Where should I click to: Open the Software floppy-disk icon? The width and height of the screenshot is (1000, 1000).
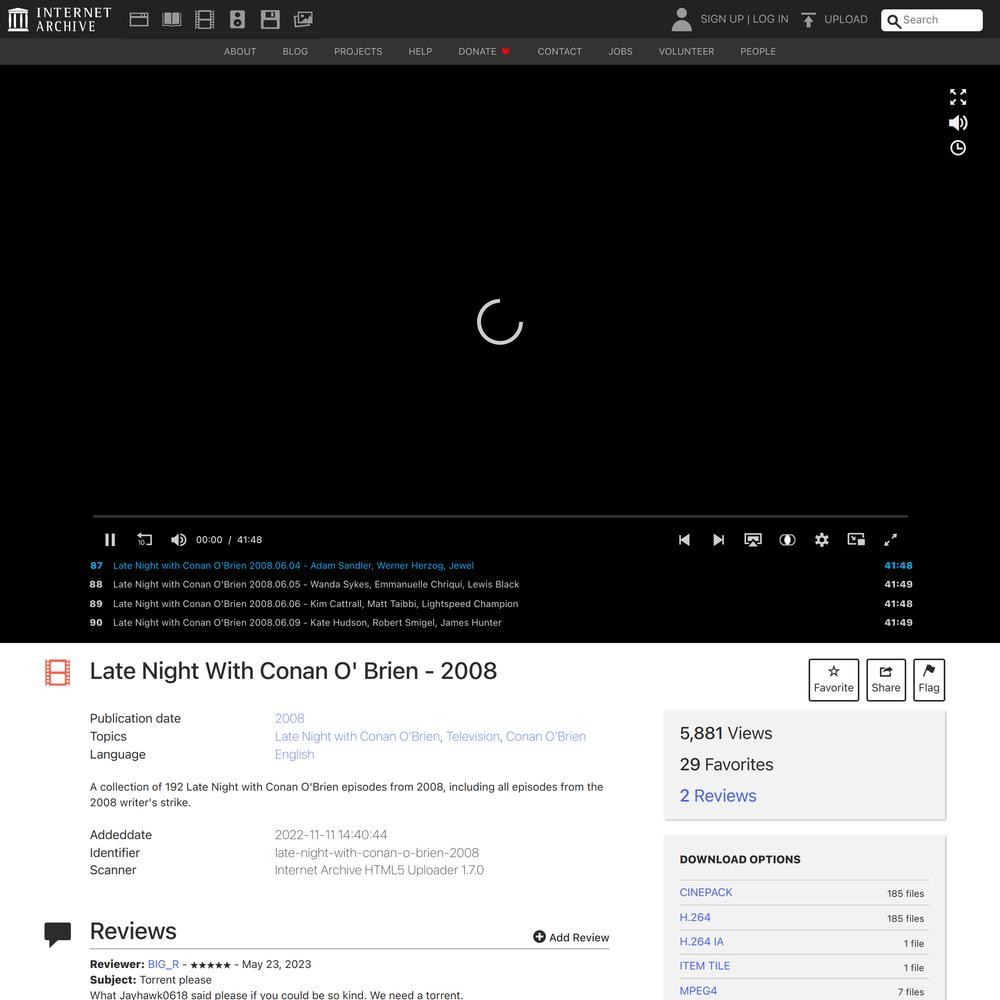[270, 20]
